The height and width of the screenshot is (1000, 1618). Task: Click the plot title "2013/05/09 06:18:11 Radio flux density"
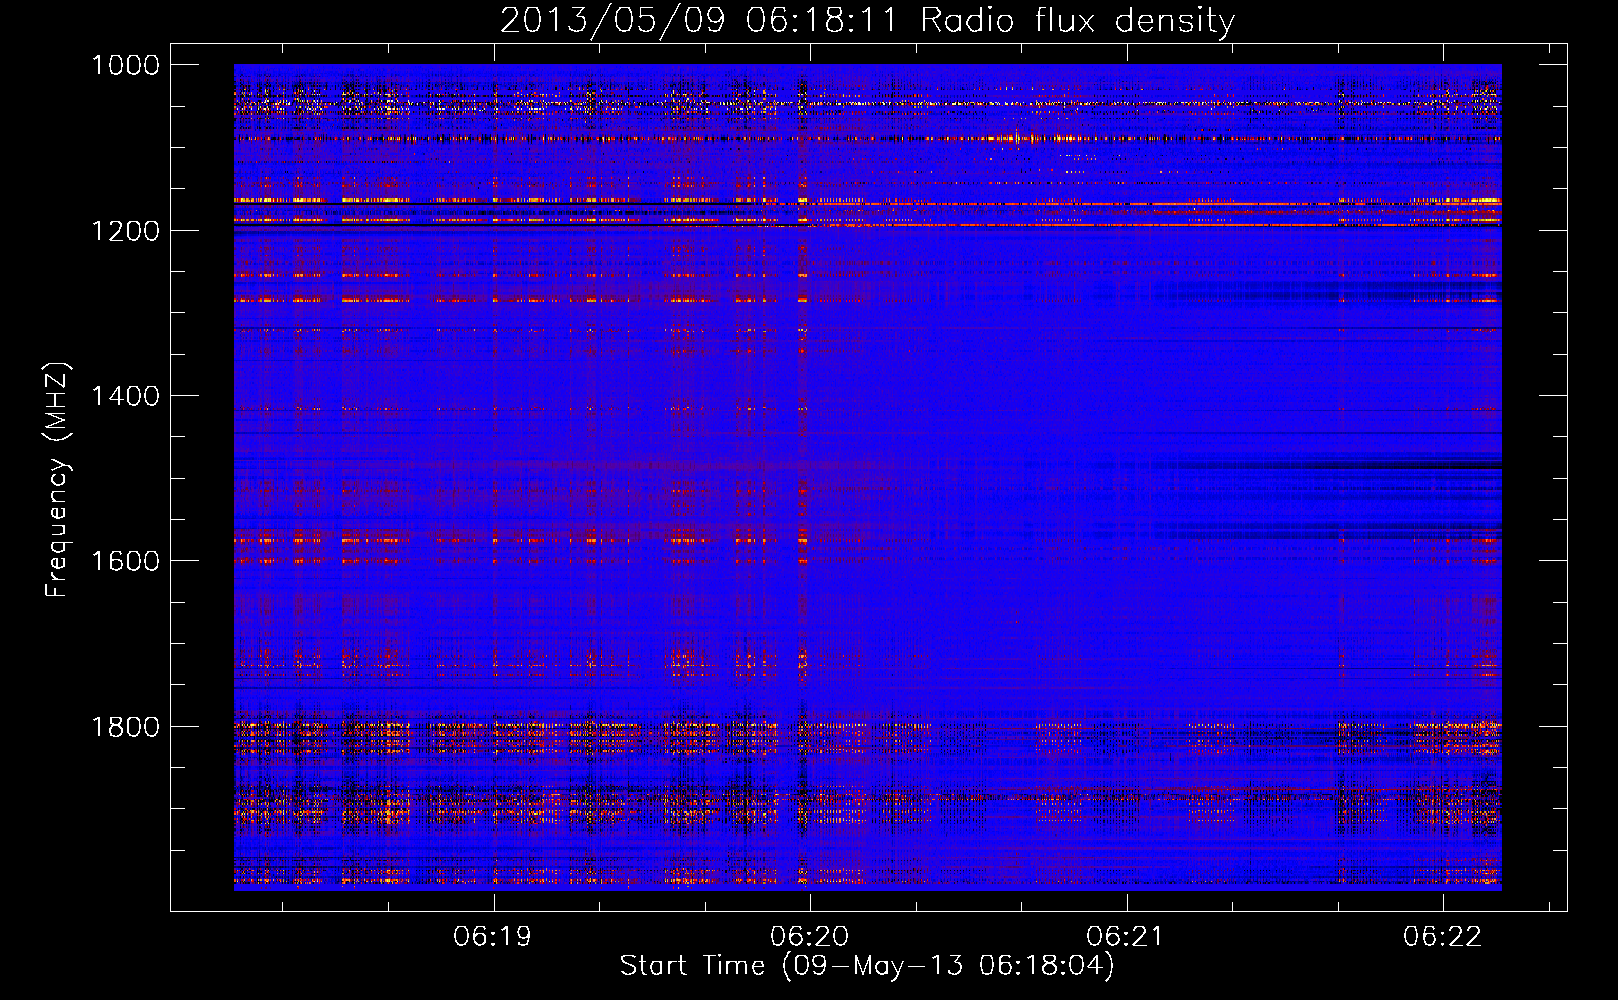[x=867, y=20]
